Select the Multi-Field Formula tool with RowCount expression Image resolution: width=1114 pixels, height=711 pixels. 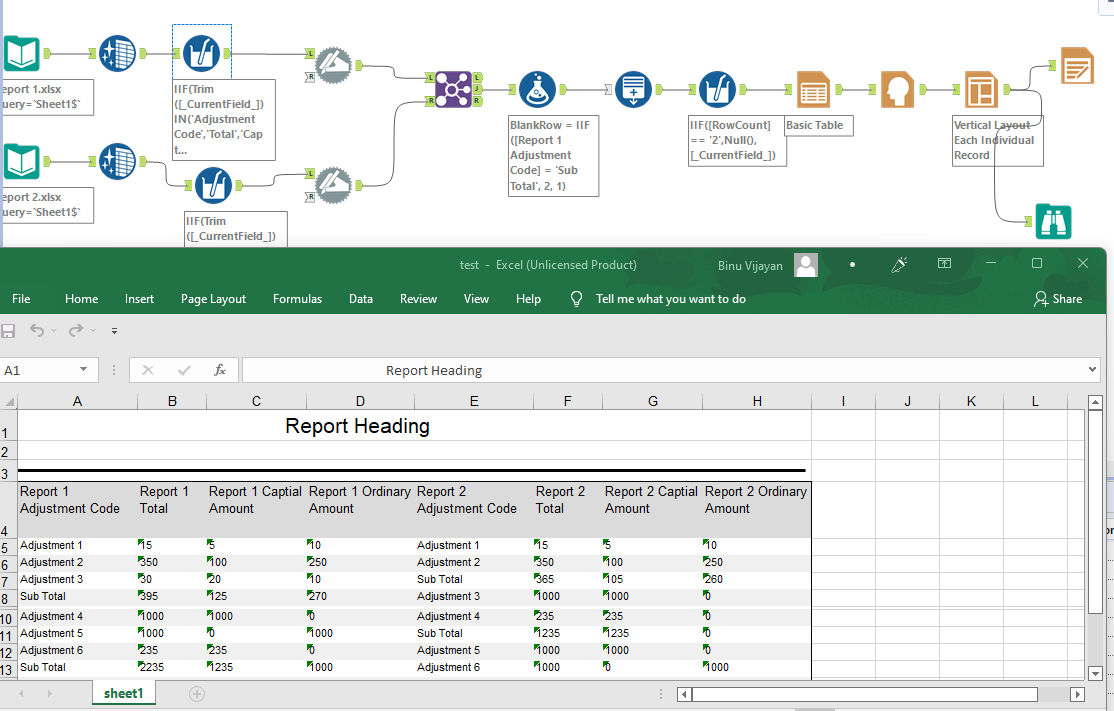(x=718, y=89)
